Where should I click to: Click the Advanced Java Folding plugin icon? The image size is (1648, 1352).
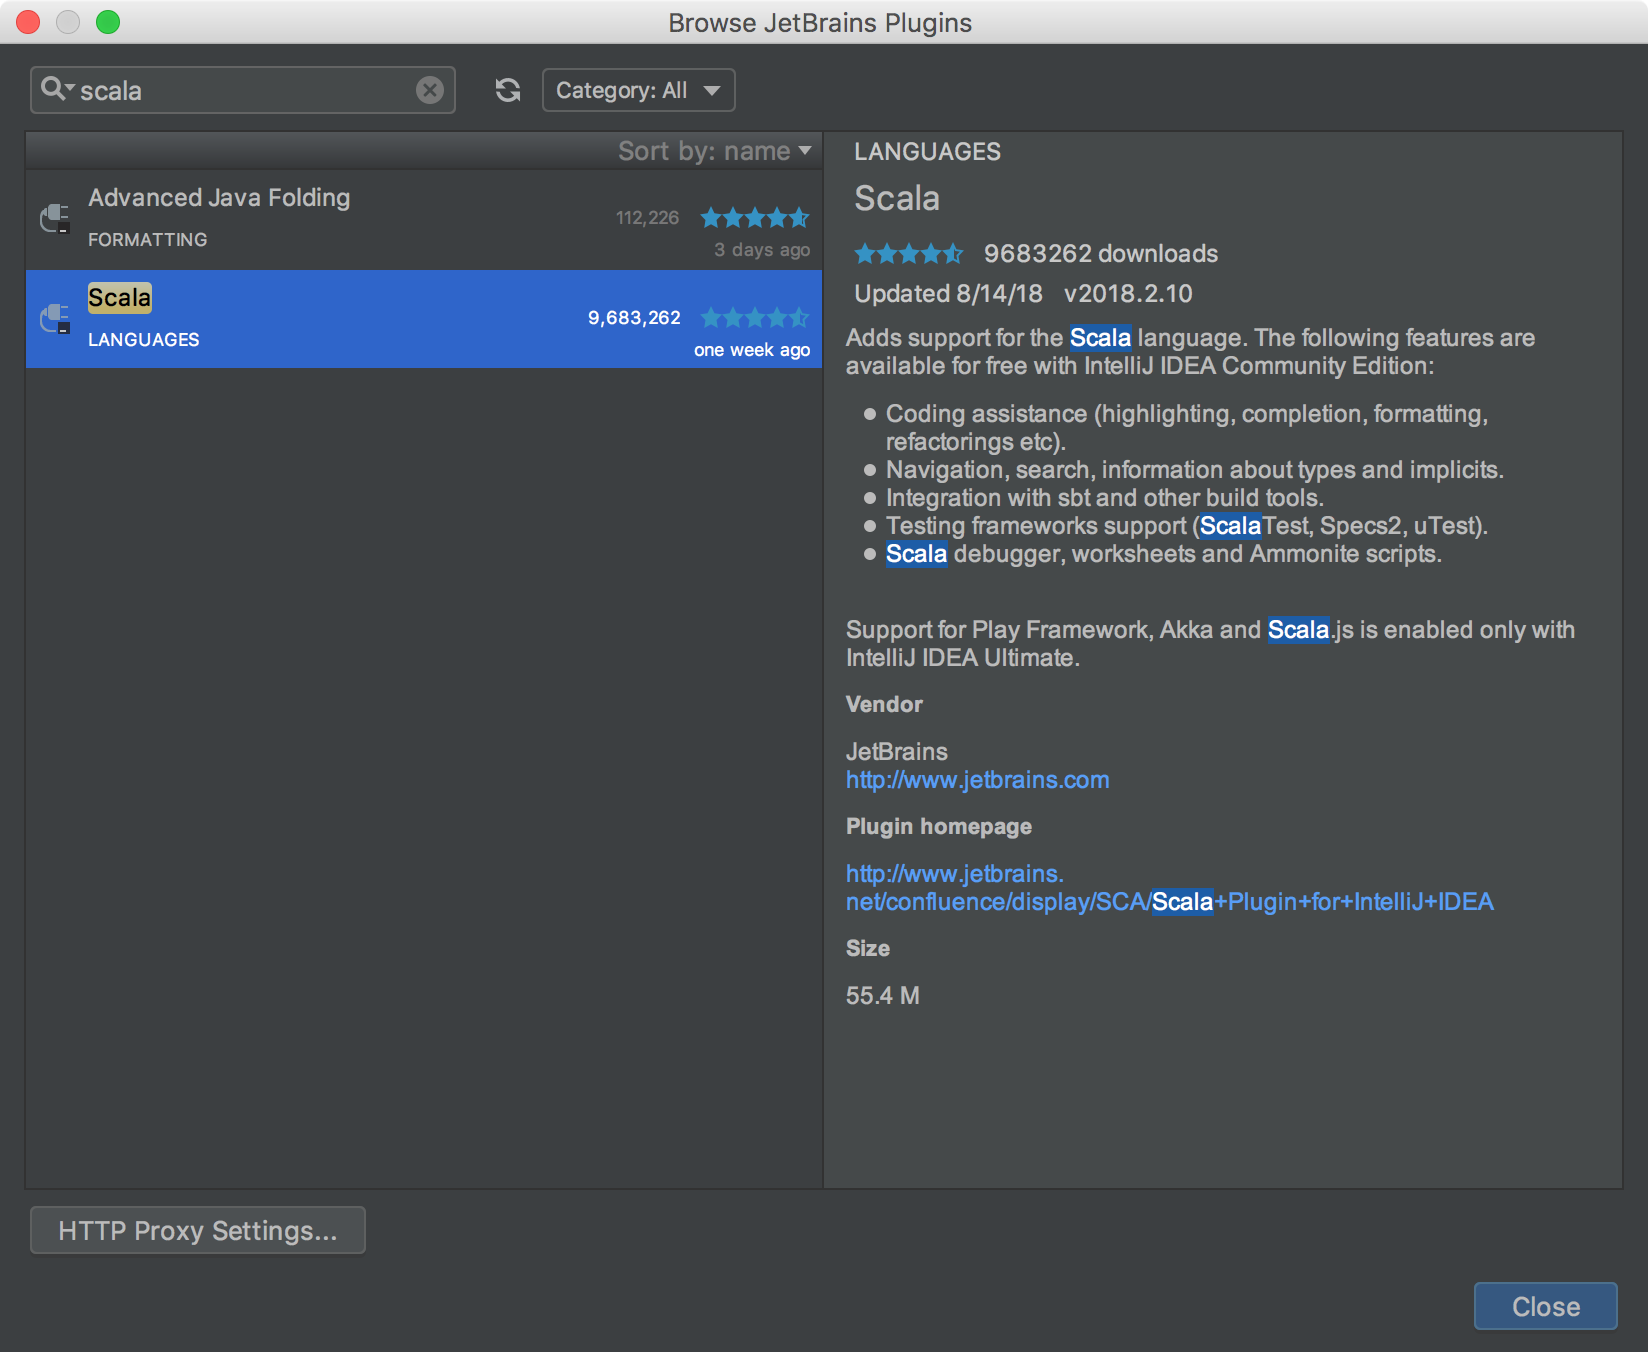[x=55, y=218]
